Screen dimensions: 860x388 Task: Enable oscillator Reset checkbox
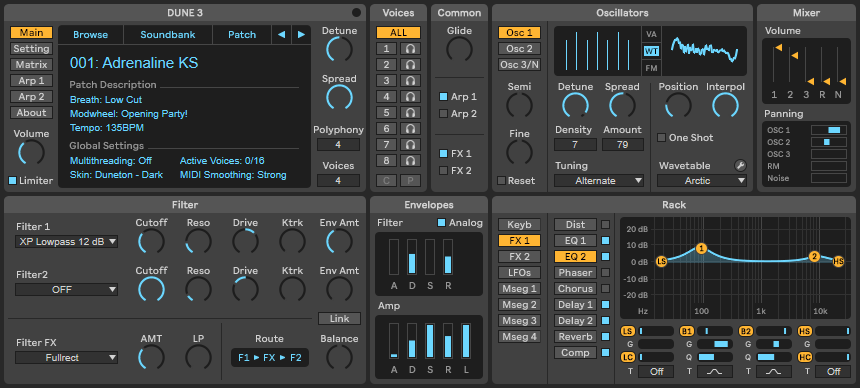point(501,181)
